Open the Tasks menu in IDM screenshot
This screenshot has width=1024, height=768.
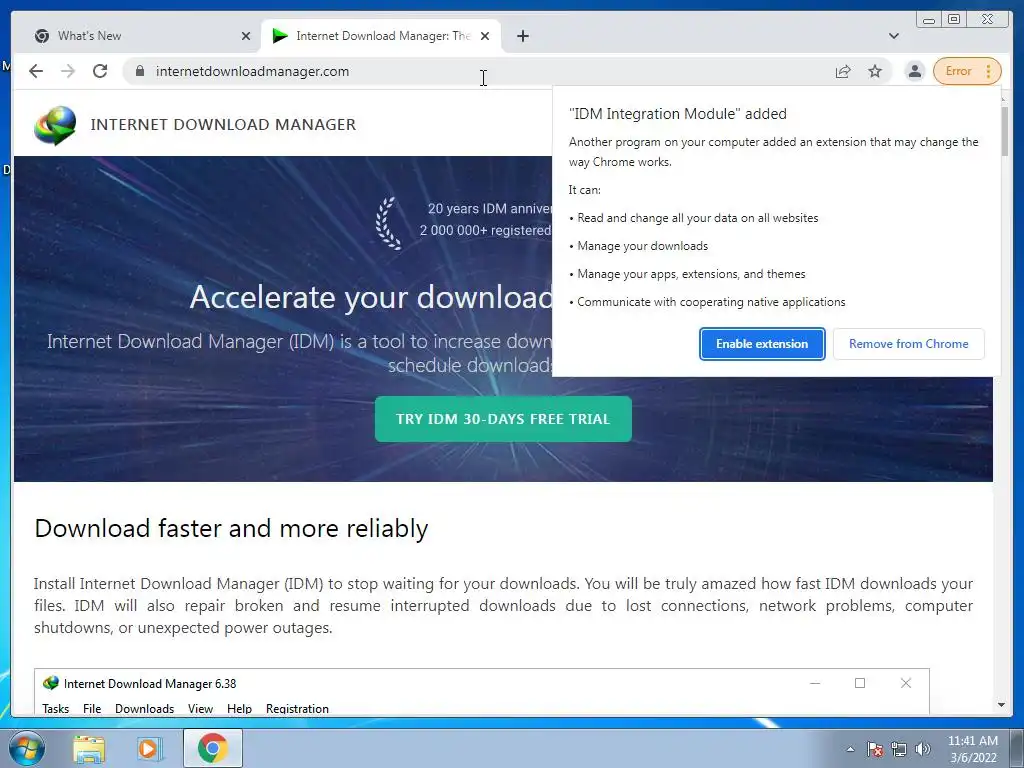[x=56, y=709]
